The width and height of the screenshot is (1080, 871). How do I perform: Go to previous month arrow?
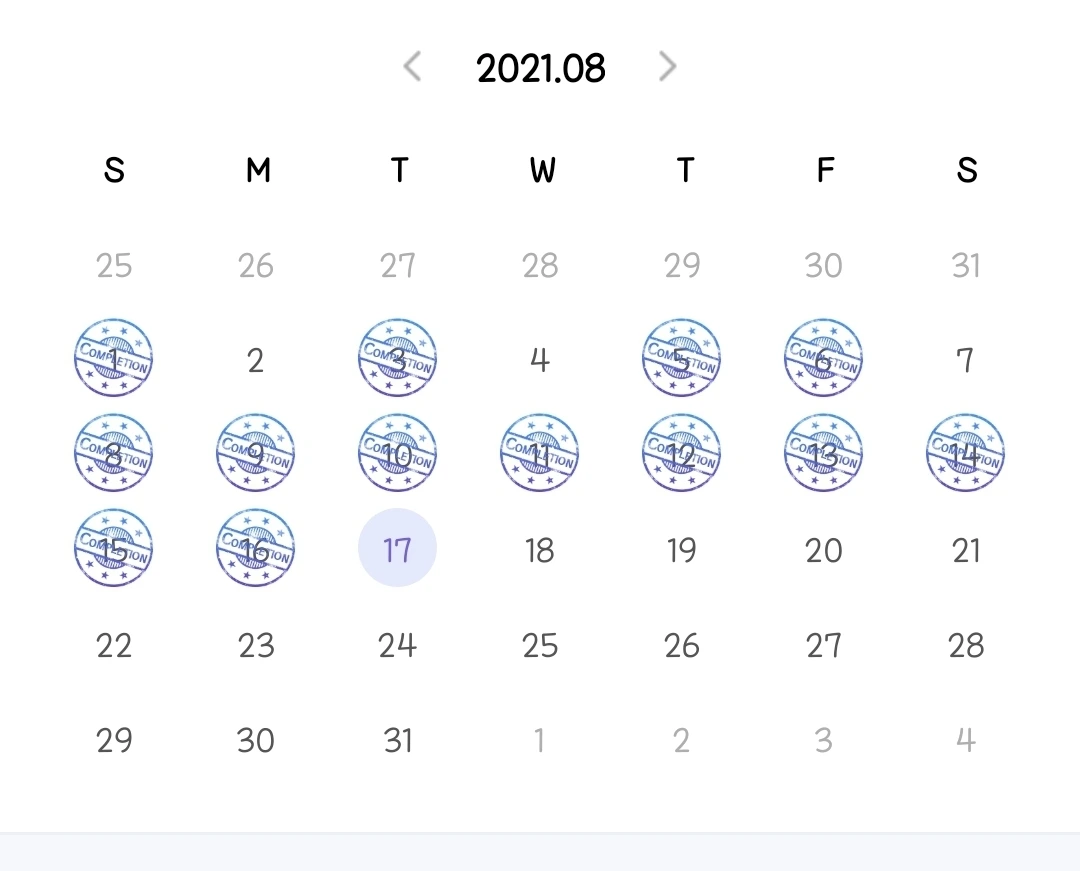[412, 67]
